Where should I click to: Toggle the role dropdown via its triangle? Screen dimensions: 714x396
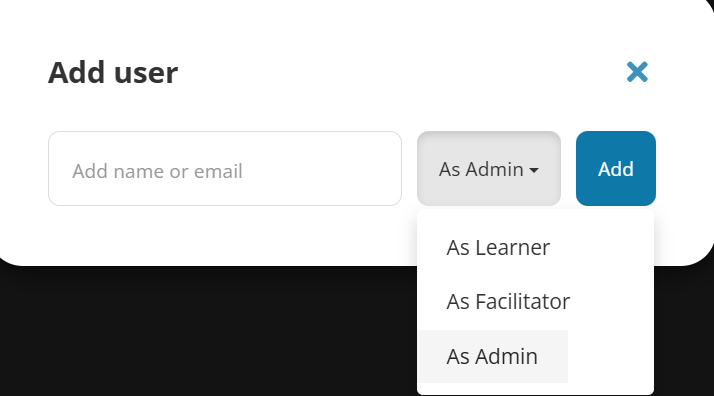(534, 170)
